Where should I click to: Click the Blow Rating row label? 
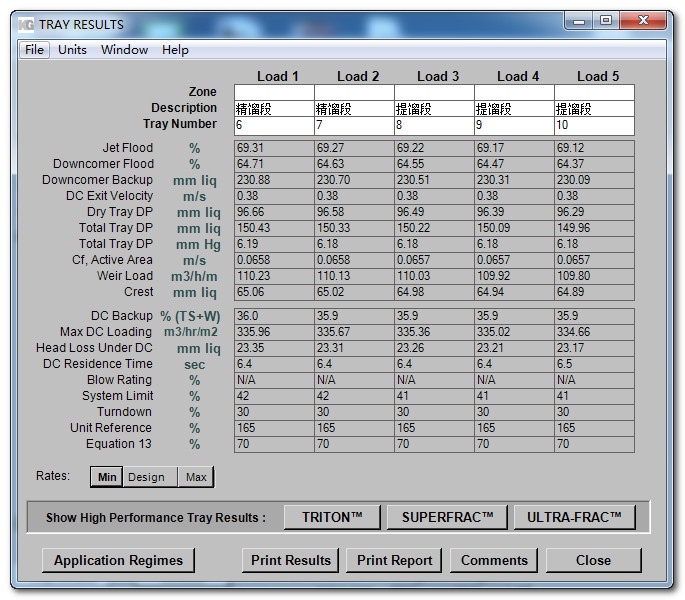tap(119, 380)
